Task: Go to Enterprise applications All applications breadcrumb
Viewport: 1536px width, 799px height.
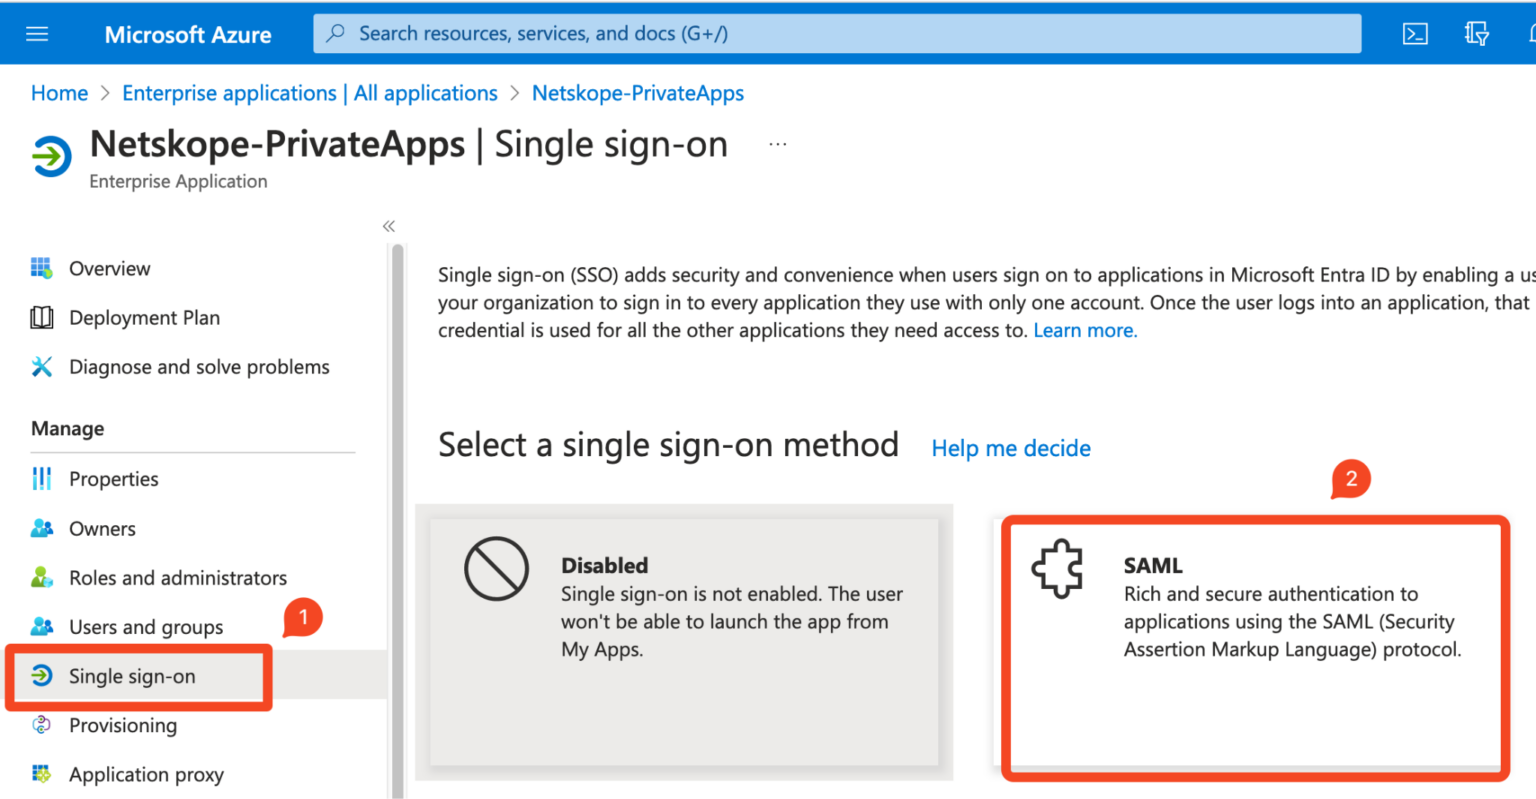Action: click(310, 92)
